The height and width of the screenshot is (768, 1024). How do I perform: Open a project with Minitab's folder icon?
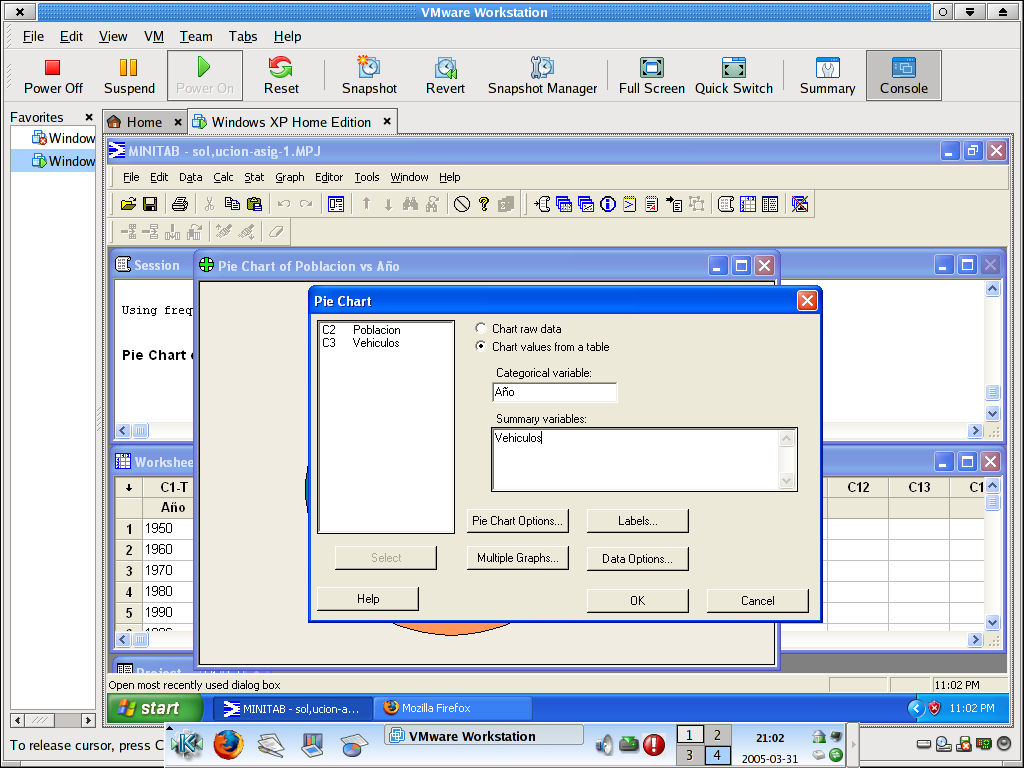point(128,204)
